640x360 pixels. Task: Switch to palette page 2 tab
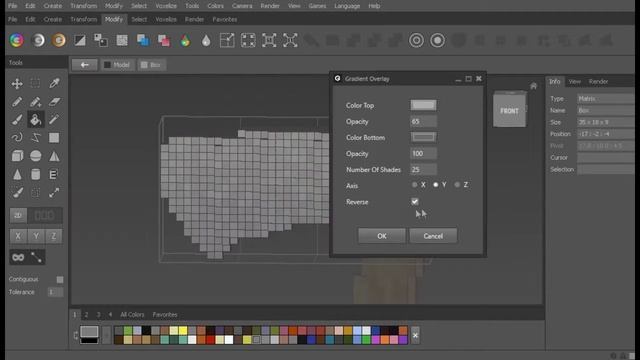87,315
